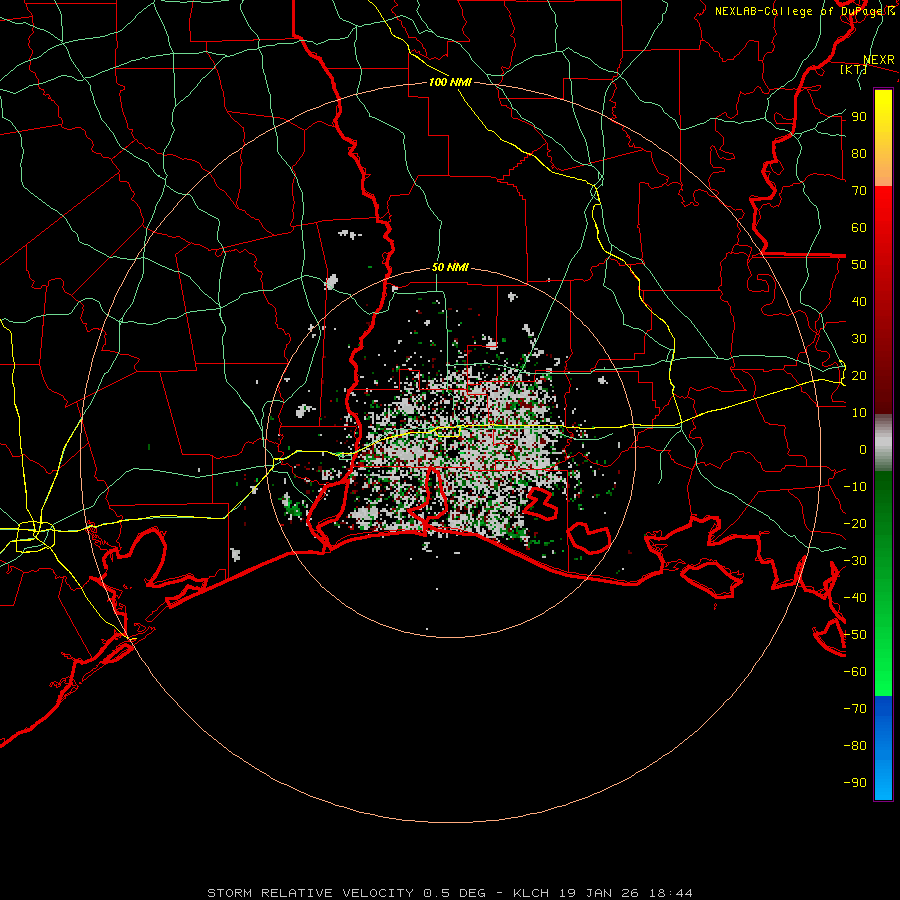Click the 80 value on the velocity scale
900x900 pixels.
pos(859,153)
